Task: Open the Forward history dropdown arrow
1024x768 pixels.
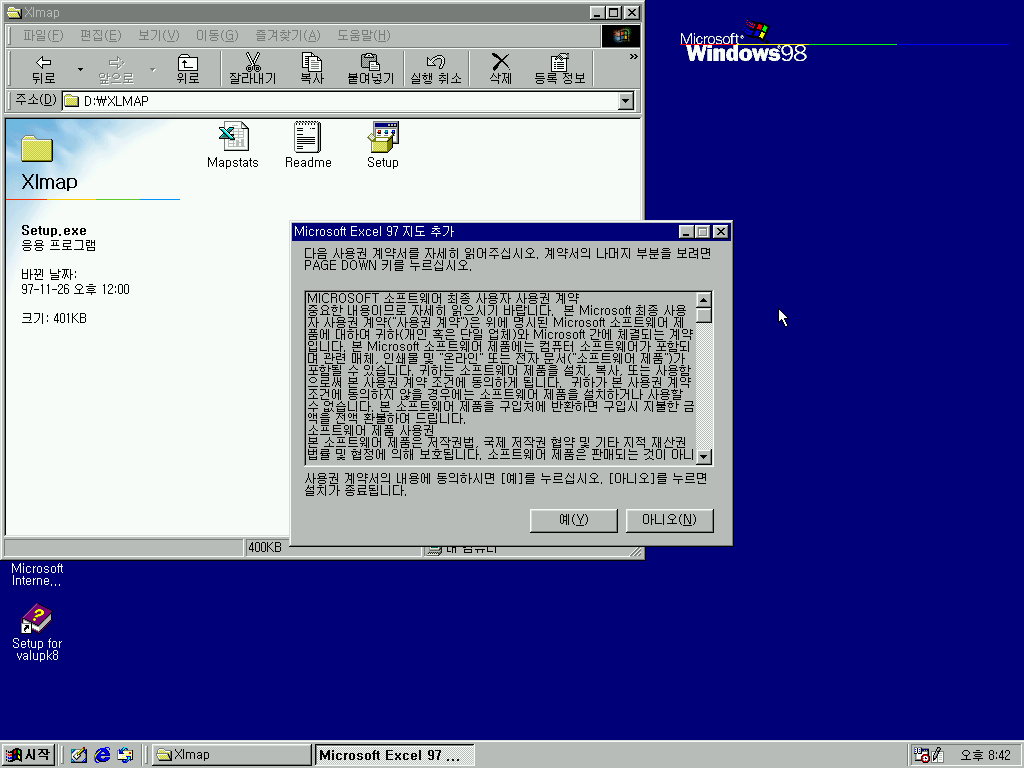Action: pos(153,69)
